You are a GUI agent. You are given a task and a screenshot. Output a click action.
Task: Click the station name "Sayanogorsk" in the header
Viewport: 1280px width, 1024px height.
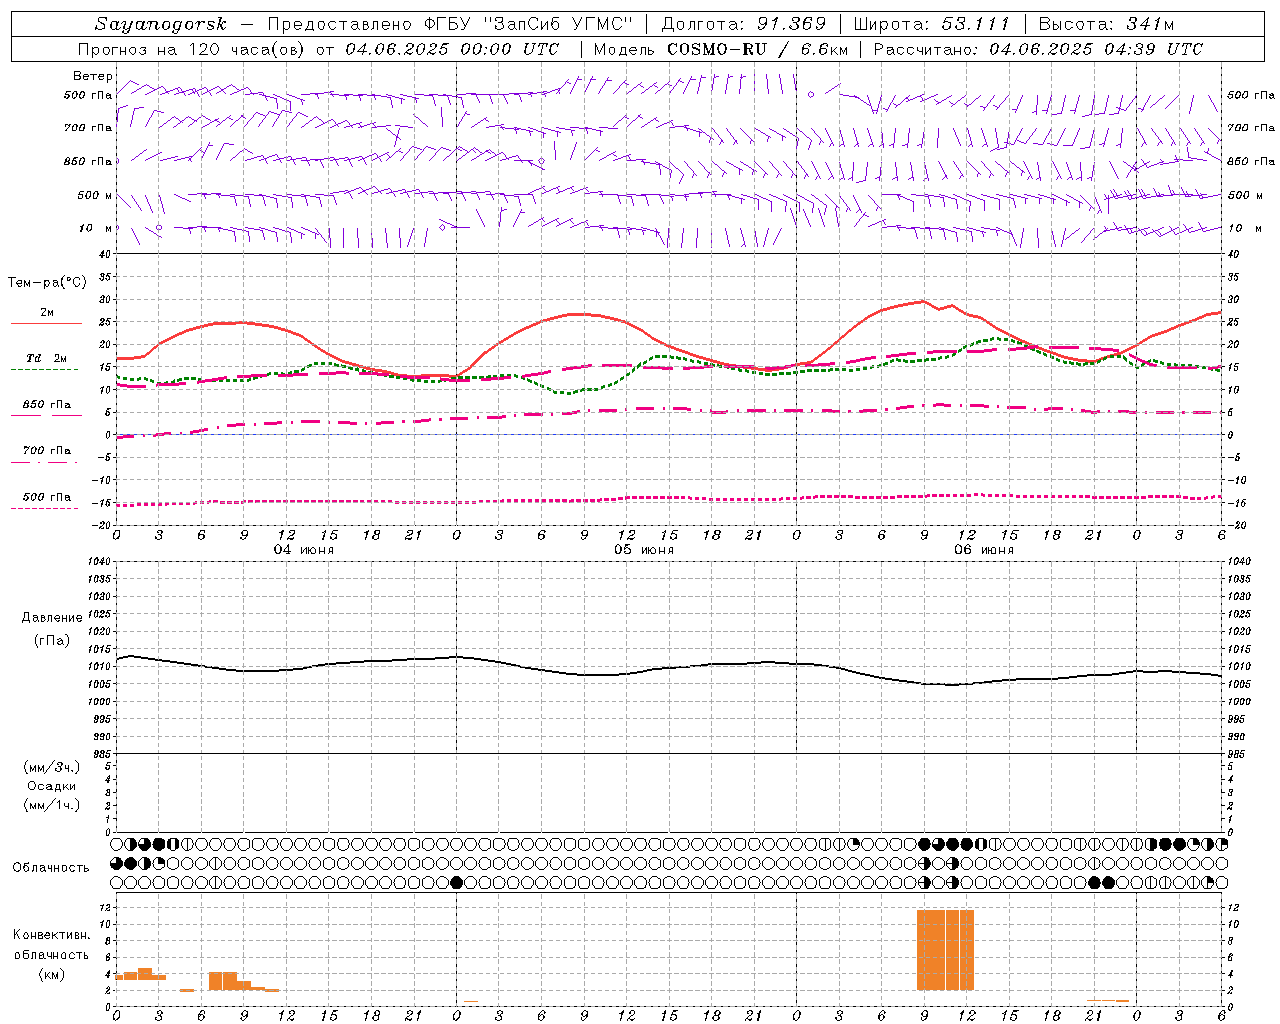click(x=161, y=24)
